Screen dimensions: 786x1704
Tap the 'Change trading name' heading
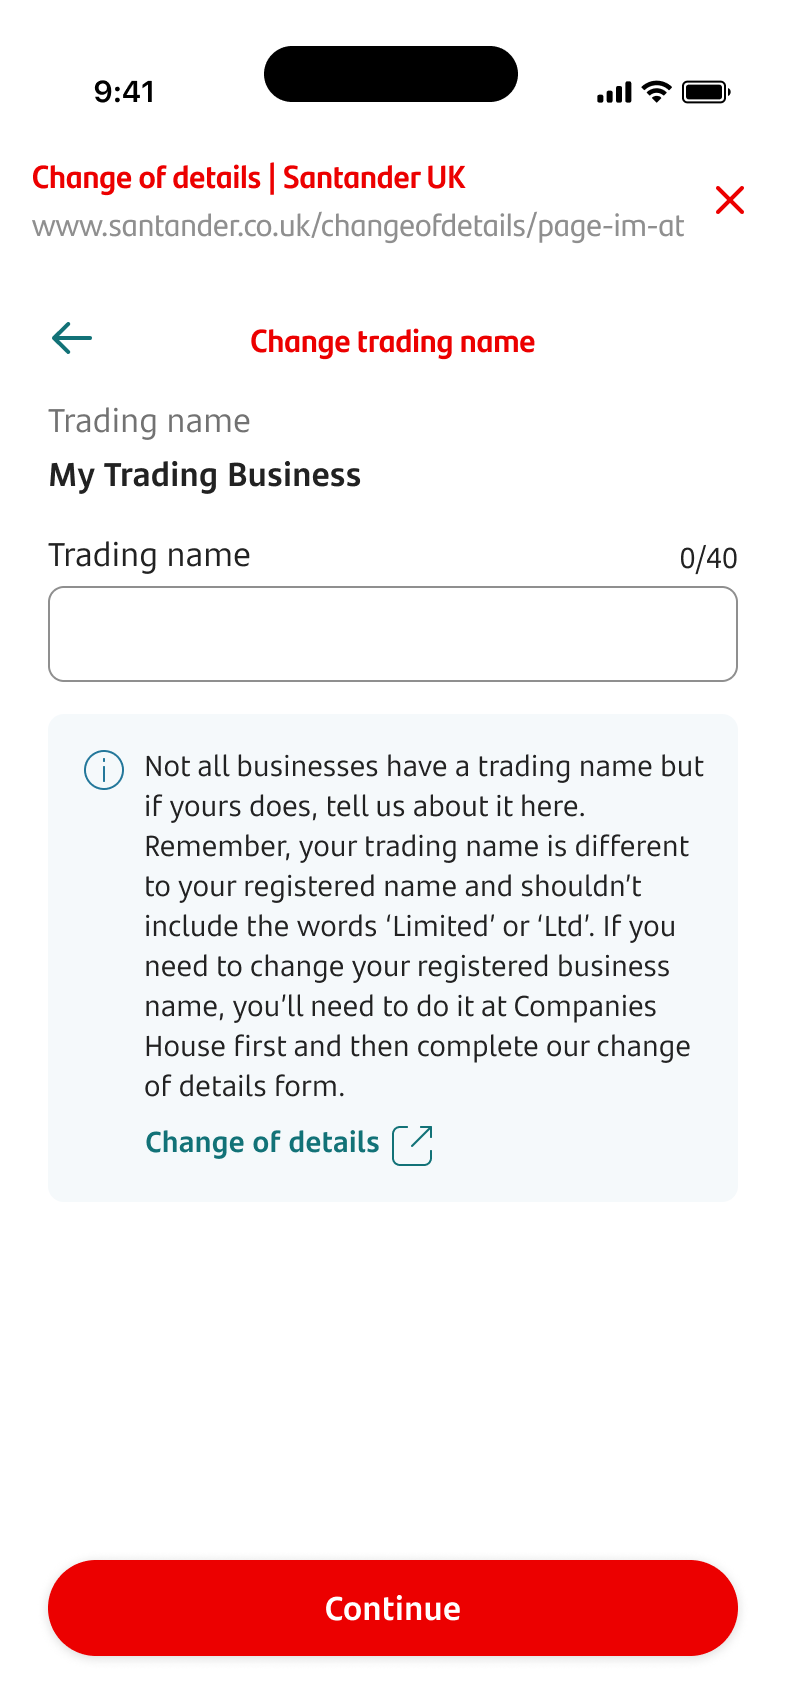[x=393, y=342]
